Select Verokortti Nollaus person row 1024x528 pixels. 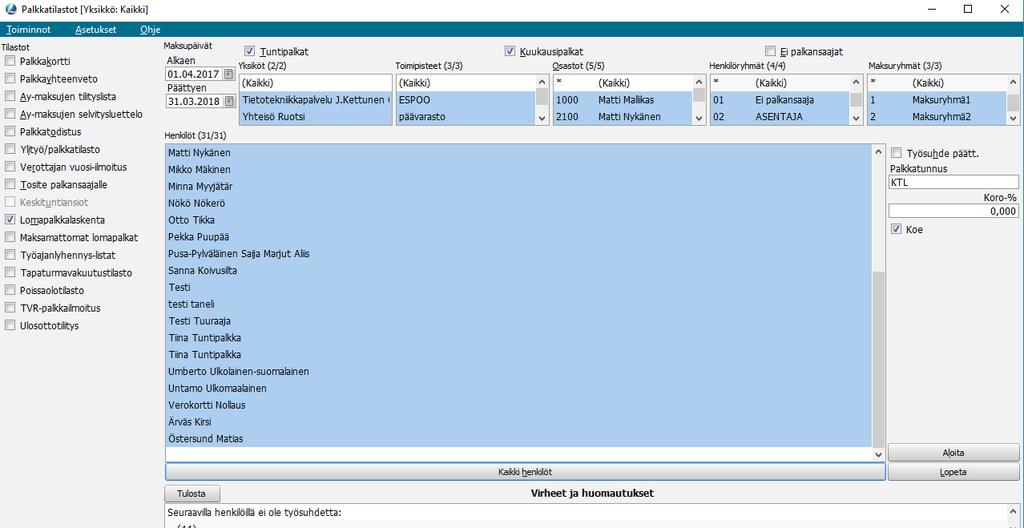pos(519,405)
